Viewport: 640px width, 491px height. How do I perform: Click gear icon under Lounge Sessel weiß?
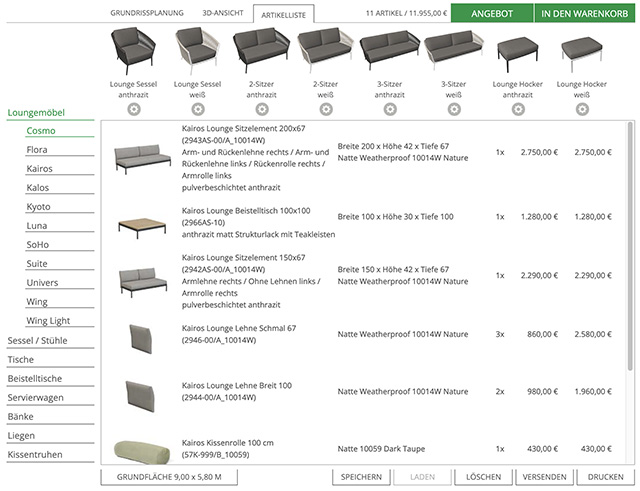[x=197, y=108]
